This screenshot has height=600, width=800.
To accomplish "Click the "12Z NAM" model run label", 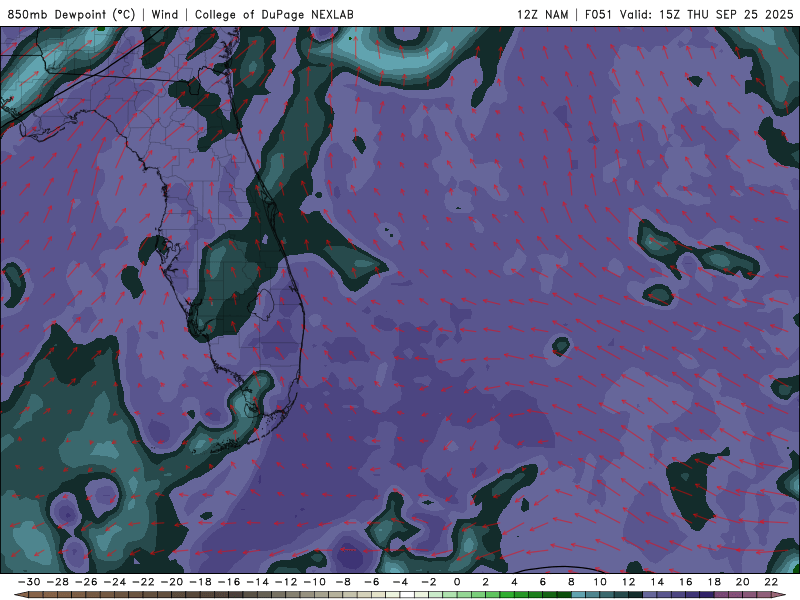I will [x=542, y=15].
